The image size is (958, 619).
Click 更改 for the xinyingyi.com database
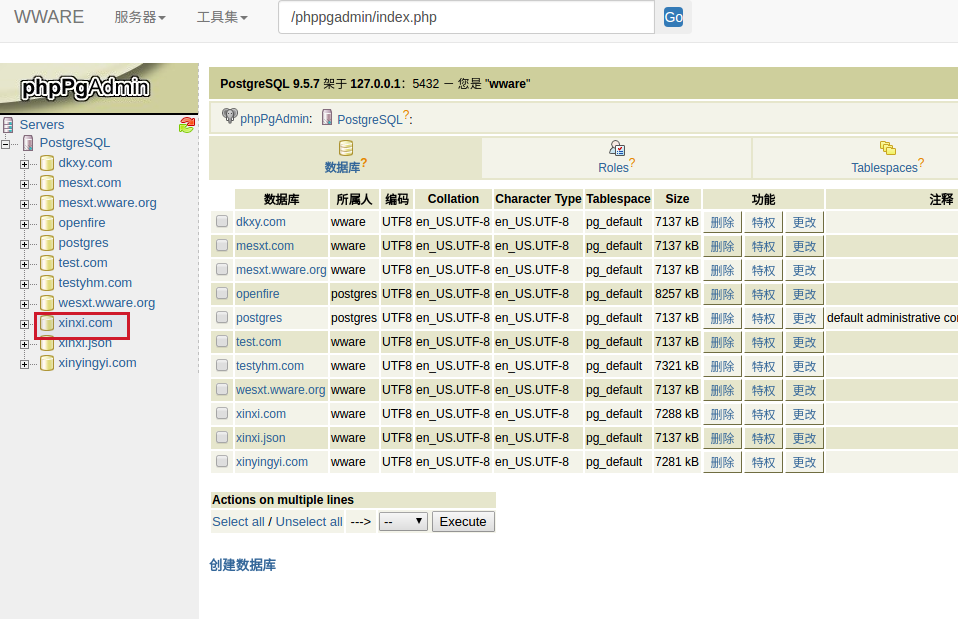[804, 462]
